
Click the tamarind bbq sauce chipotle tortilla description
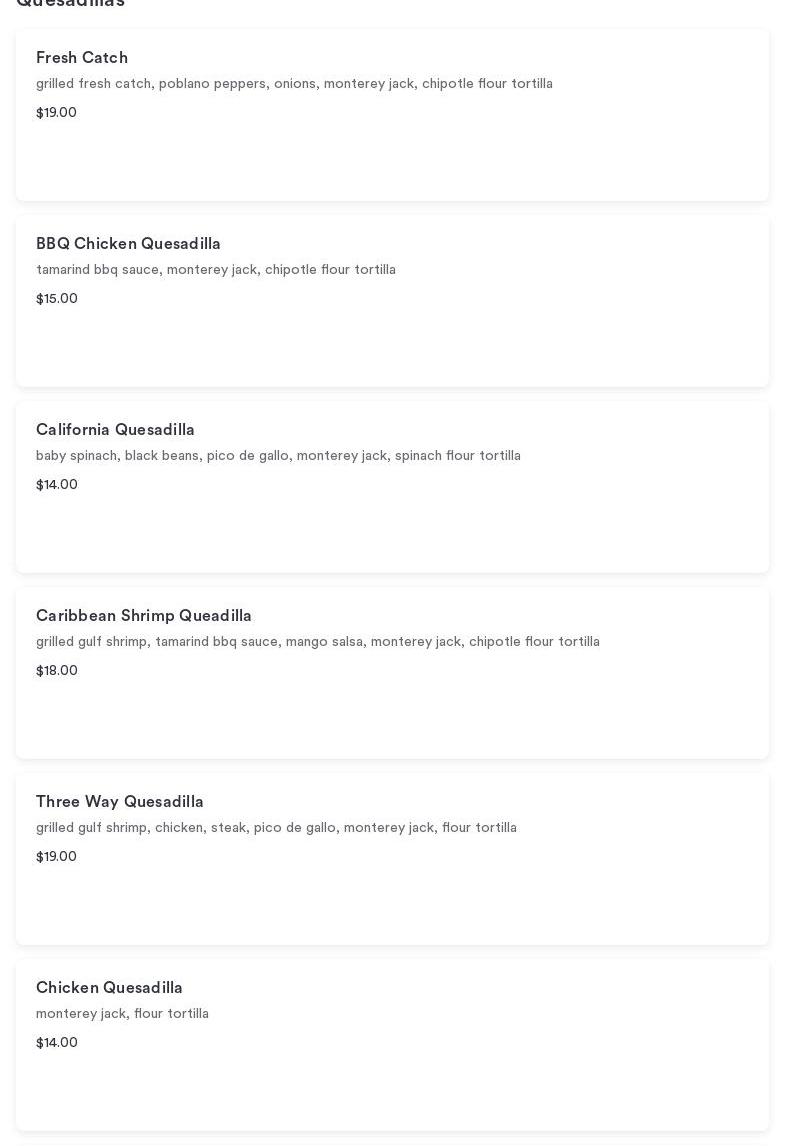[x=215, y=270]
